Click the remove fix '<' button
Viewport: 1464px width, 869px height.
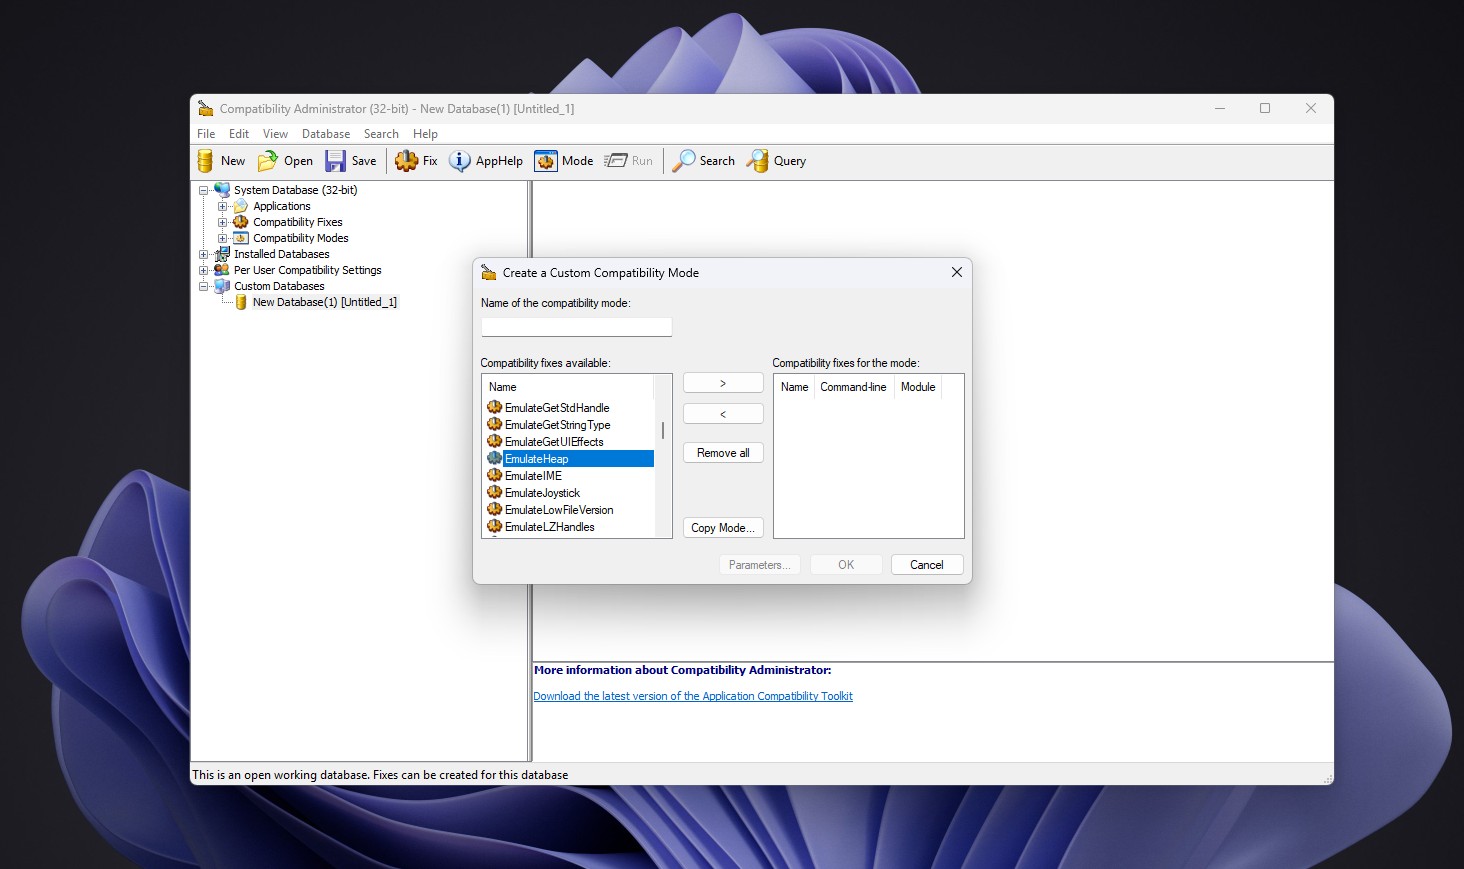723,414
